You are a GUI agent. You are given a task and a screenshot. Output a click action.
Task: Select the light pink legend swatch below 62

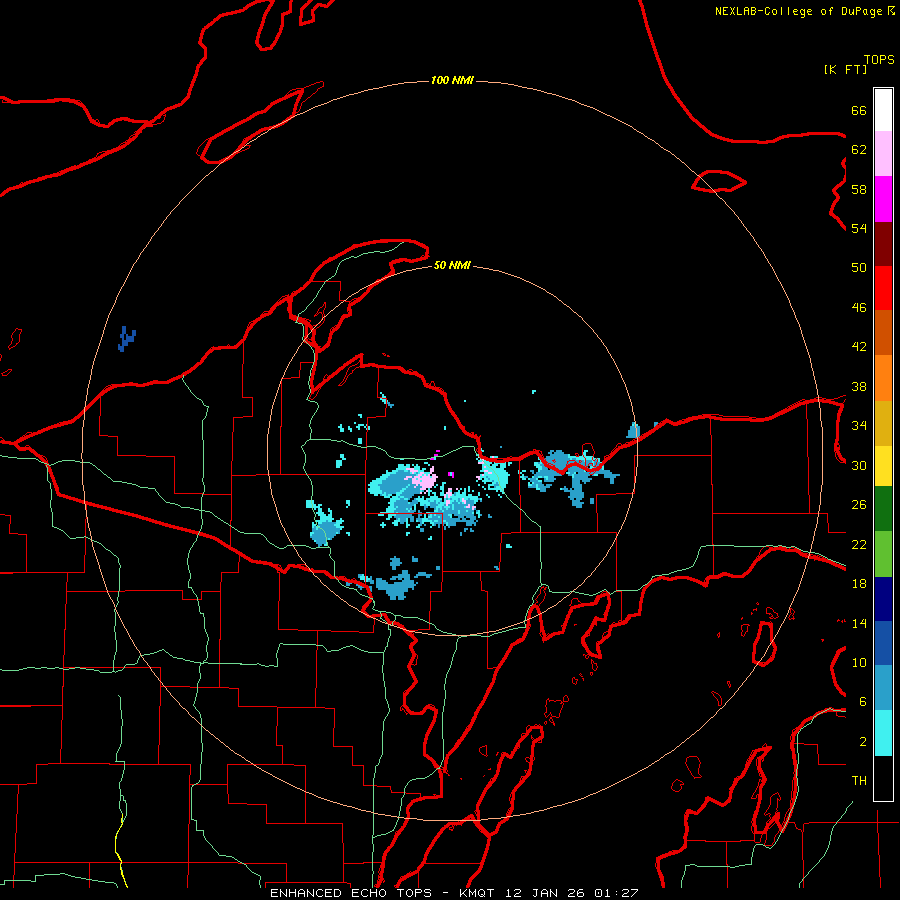[x=883, y=153]
